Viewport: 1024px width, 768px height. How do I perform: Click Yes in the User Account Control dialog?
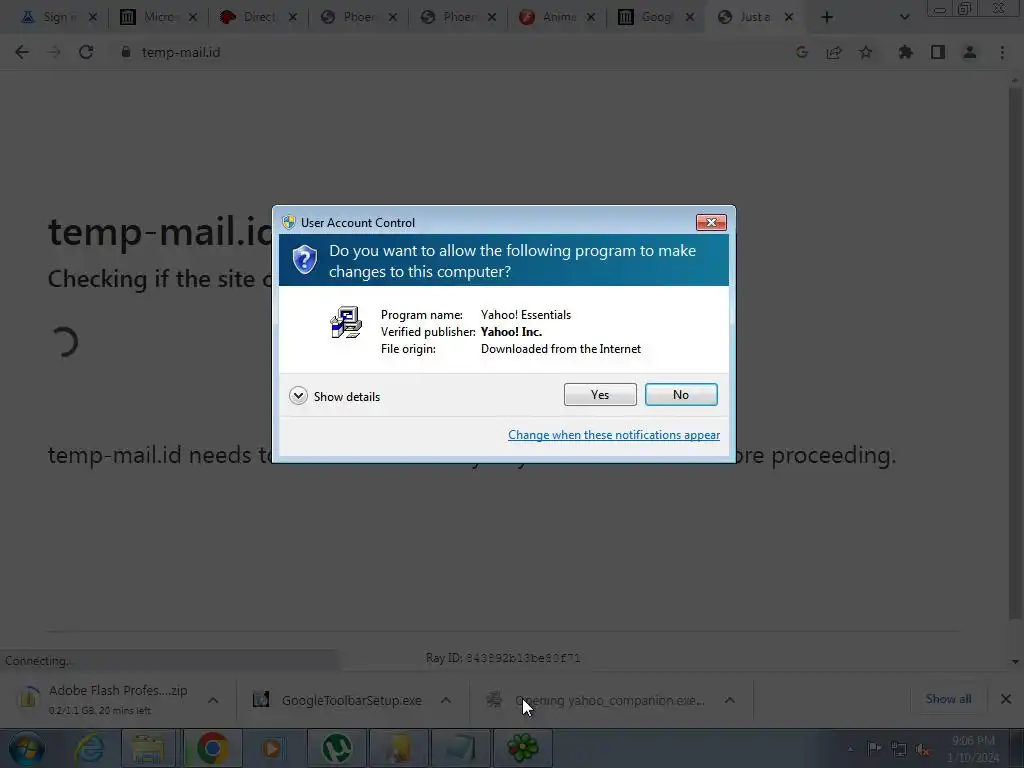[x=600, y=394]
